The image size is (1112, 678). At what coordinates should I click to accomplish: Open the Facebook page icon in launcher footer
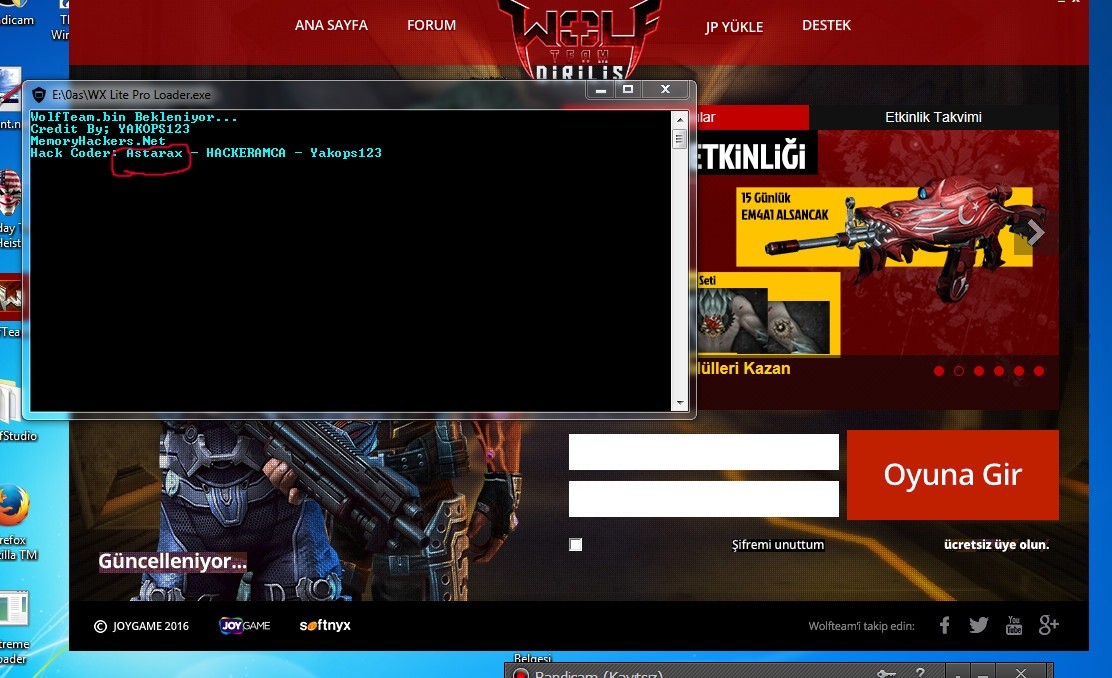coord(945,625)
